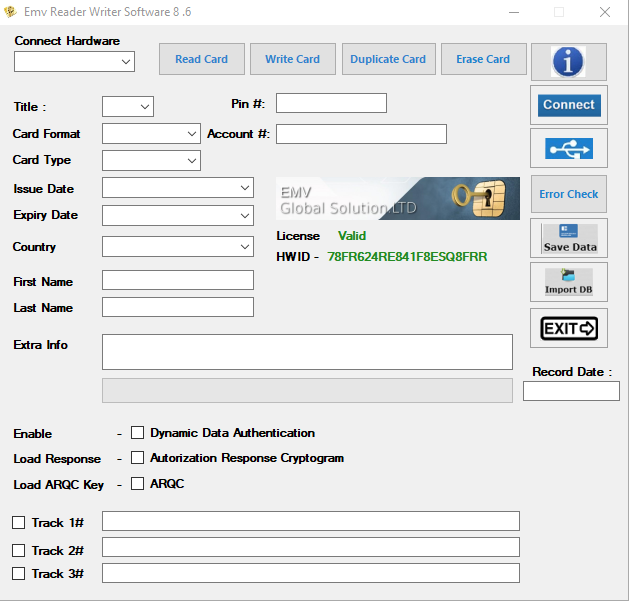Screen dimensions: 630x603
Task: Check the ARQC checkbox
Action: (137, 484)
